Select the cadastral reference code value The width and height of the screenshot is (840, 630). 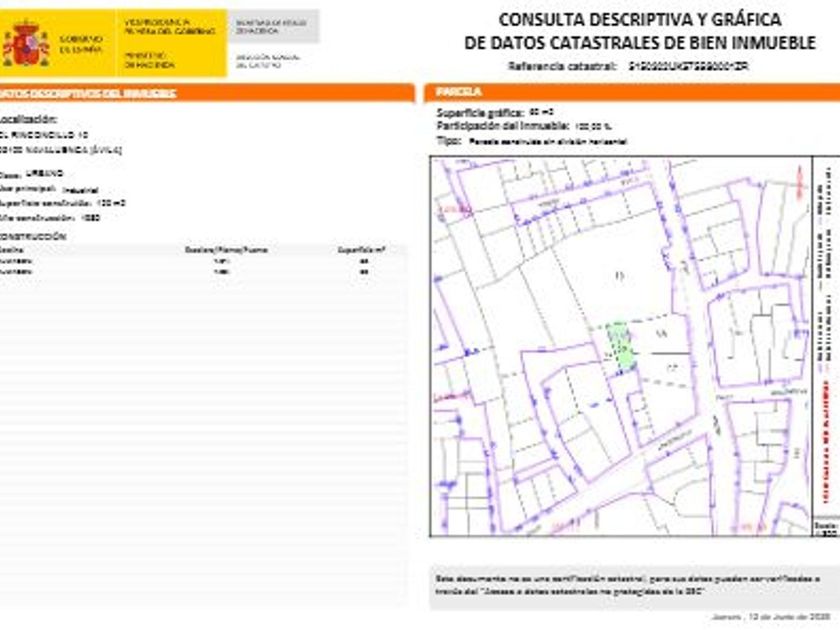point(688,66)
